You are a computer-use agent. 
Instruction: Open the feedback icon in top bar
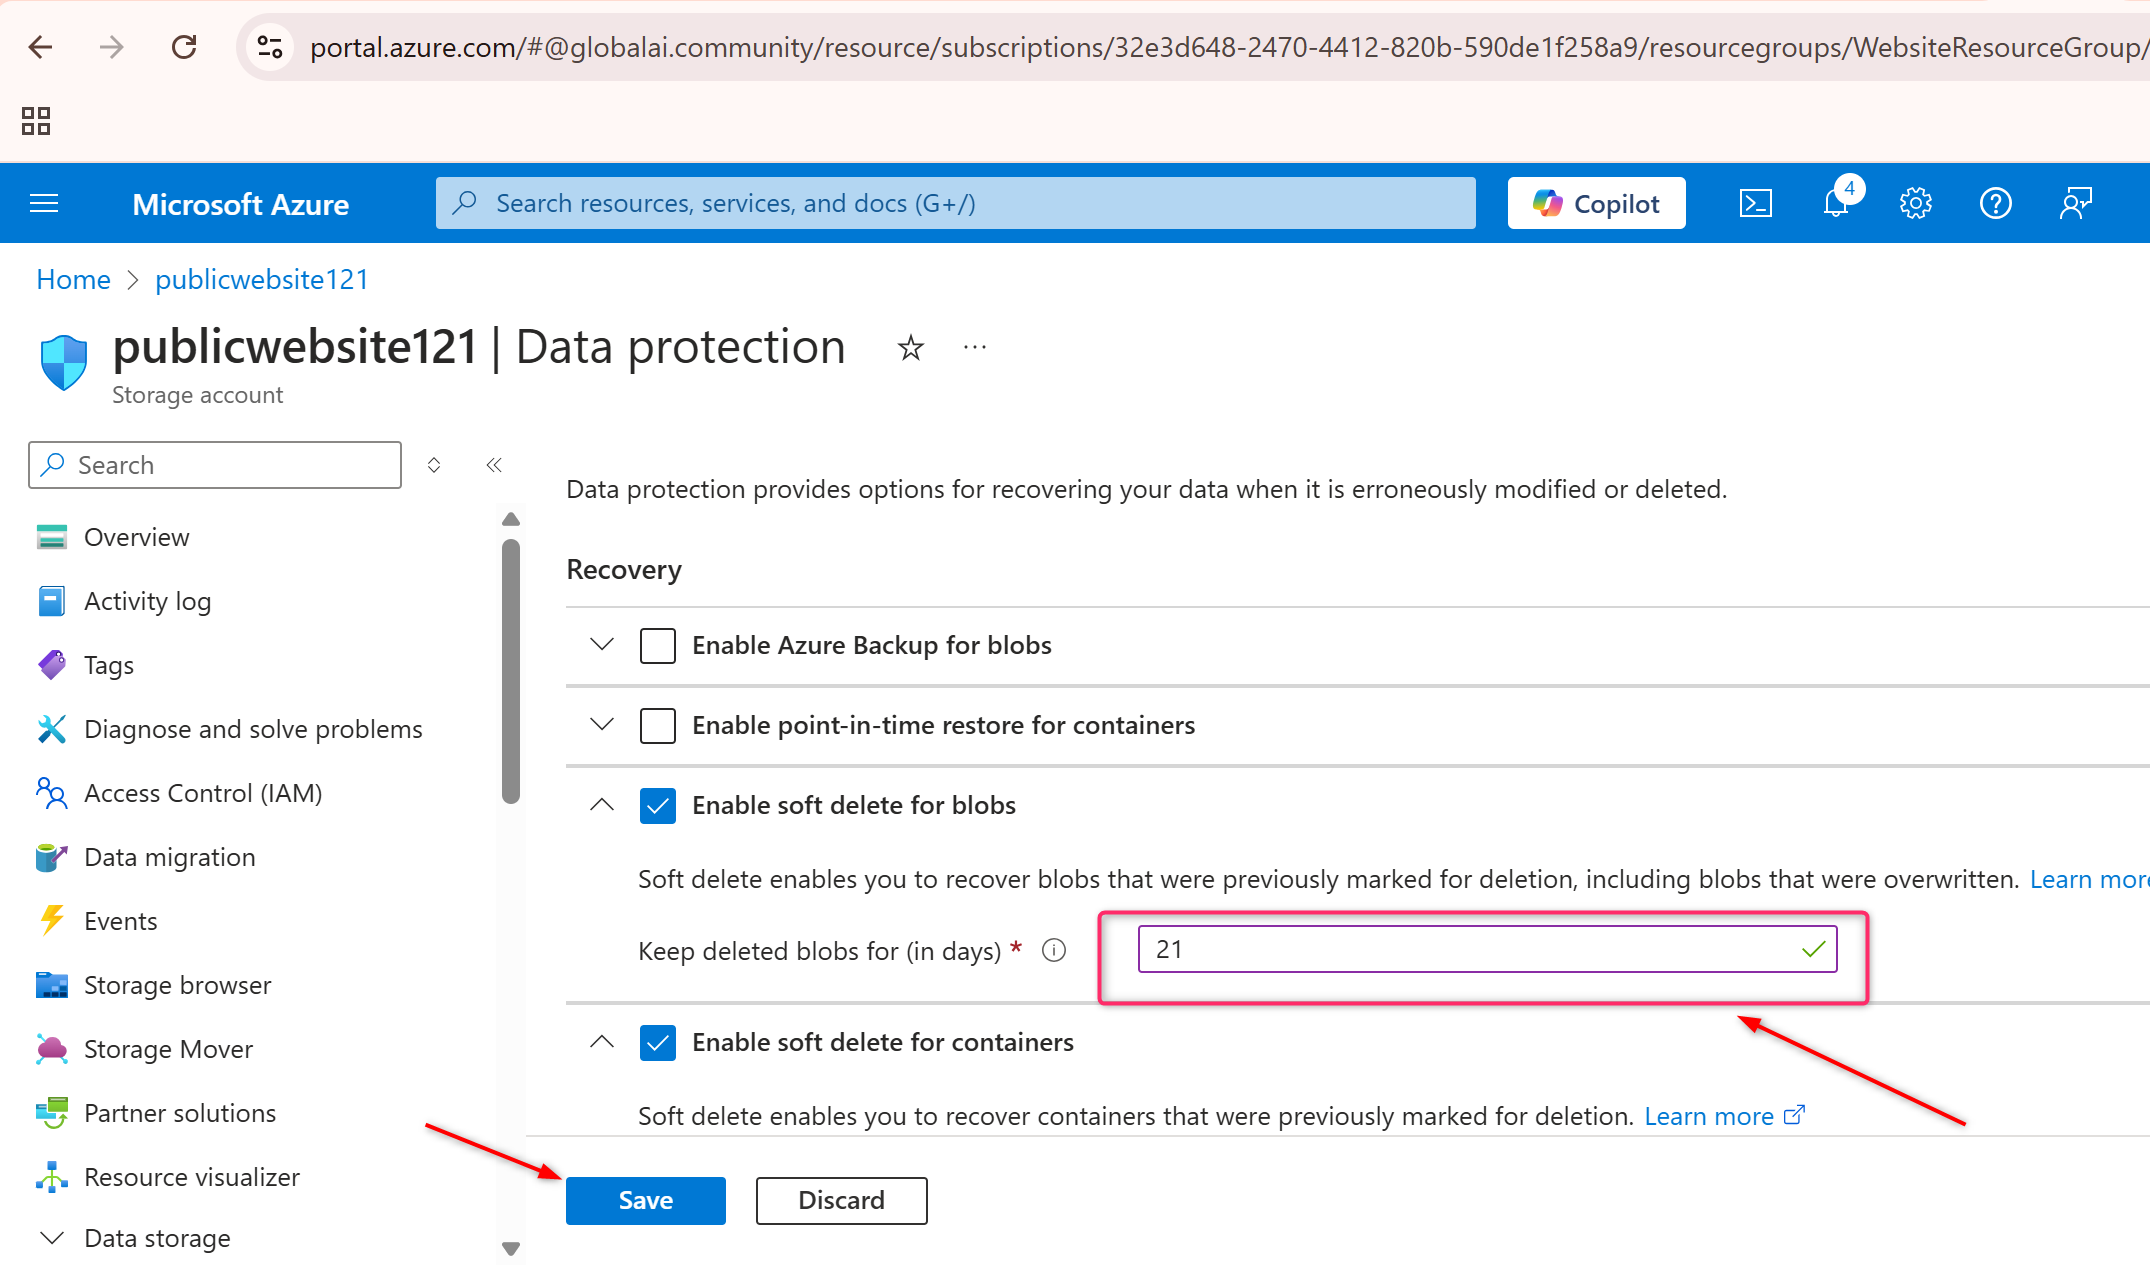[2076, 204]
